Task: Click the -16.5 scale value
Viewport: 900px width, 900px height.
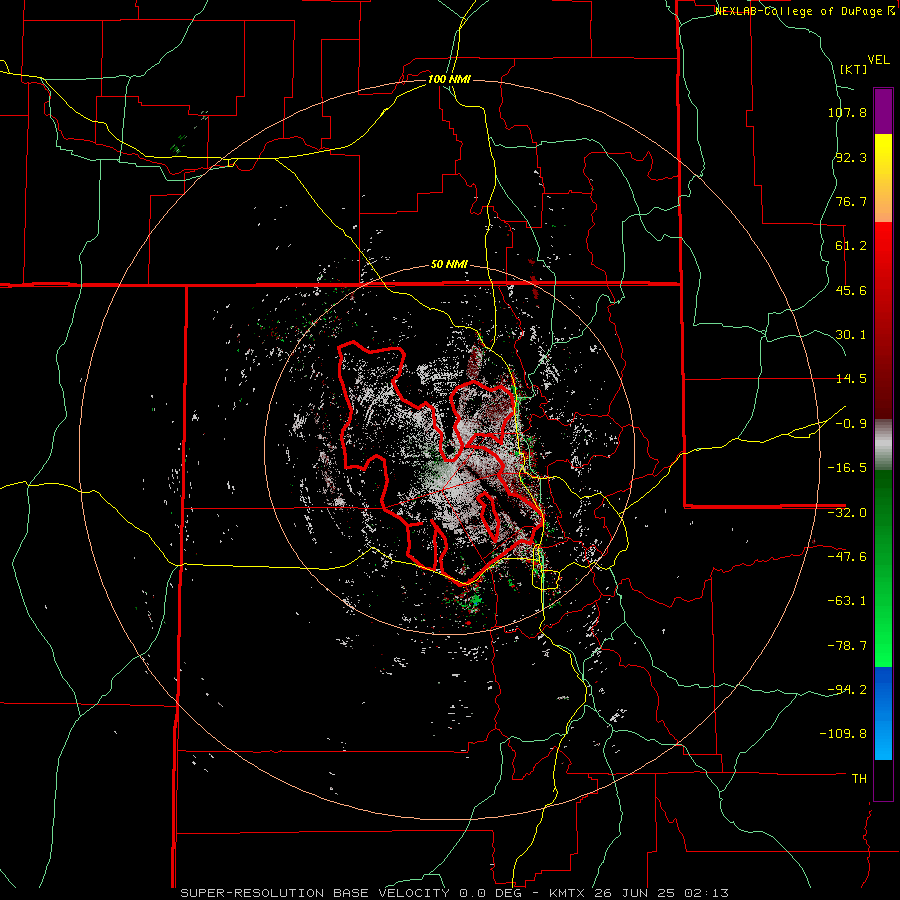Action: (x=847, y=468)
